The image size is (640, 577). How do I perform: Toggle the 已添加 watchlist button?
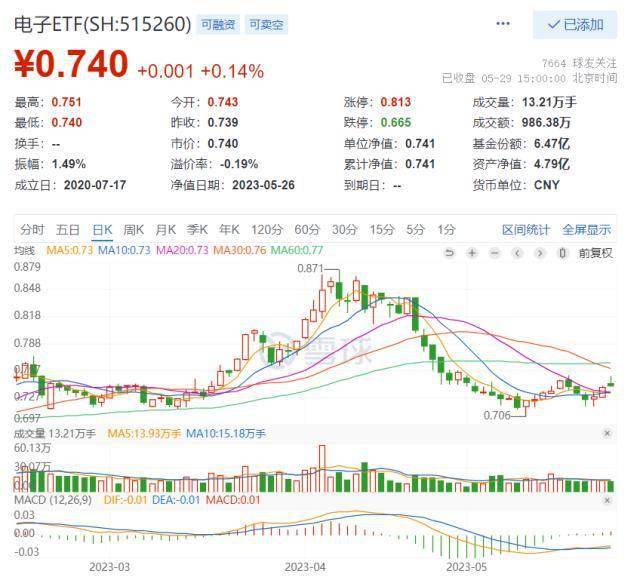click(x=575, y=24)
